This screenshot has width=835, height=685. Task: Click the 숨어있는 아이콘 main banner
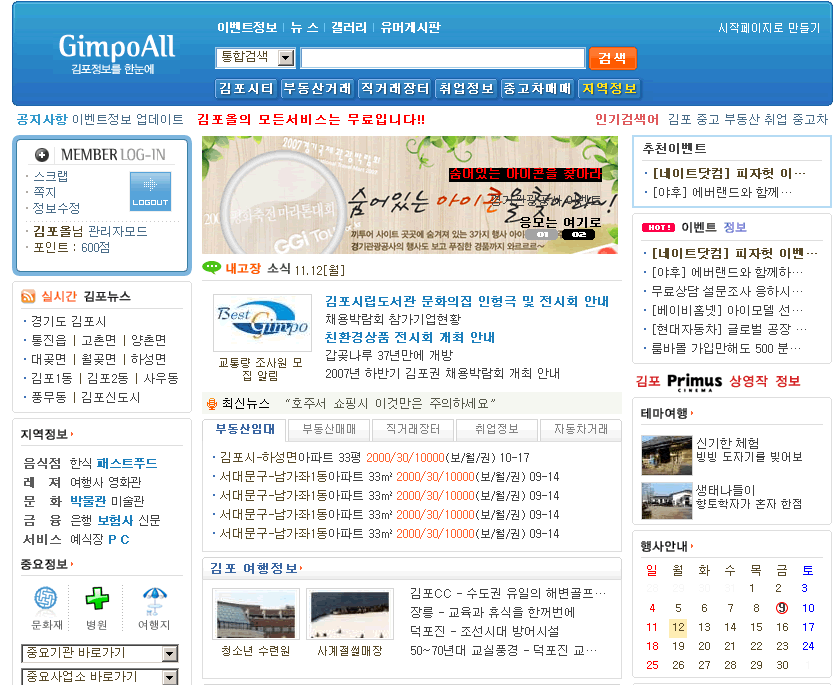410,195
